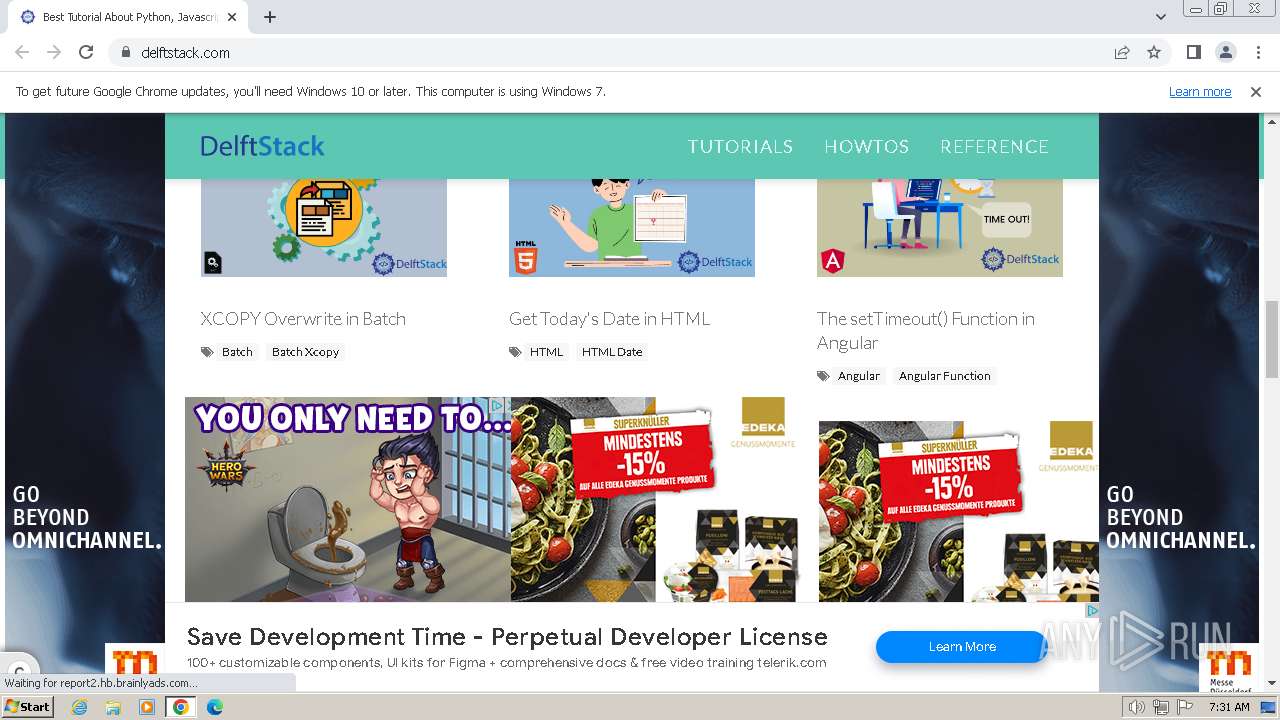Image resolution: width=1280 pixels, height=720 pixels.
Task: Go back with the browser back arrow
Action: 22,52
